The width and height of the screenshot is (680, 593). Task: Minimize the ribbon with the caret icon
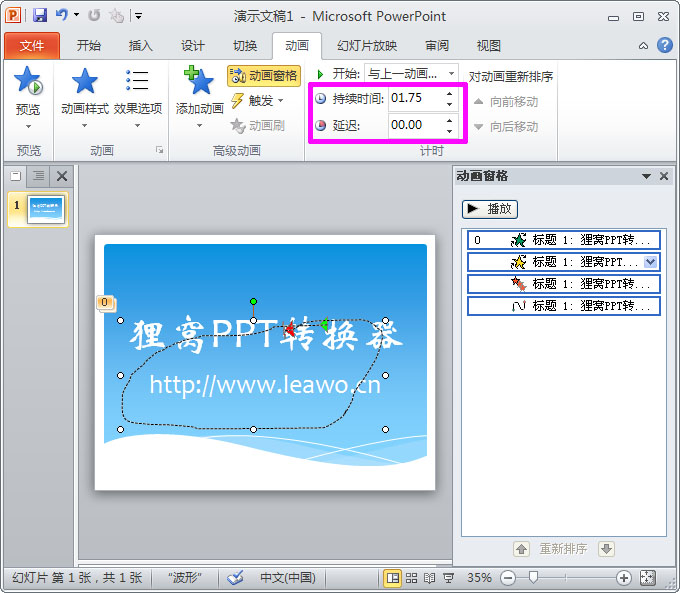[x=644, y=46]
